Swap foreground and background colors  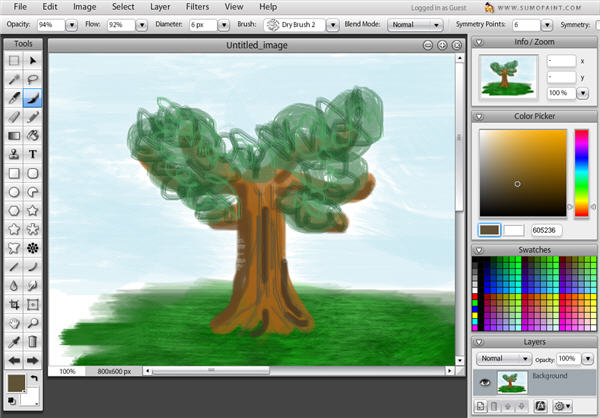[x=32, y=378]
